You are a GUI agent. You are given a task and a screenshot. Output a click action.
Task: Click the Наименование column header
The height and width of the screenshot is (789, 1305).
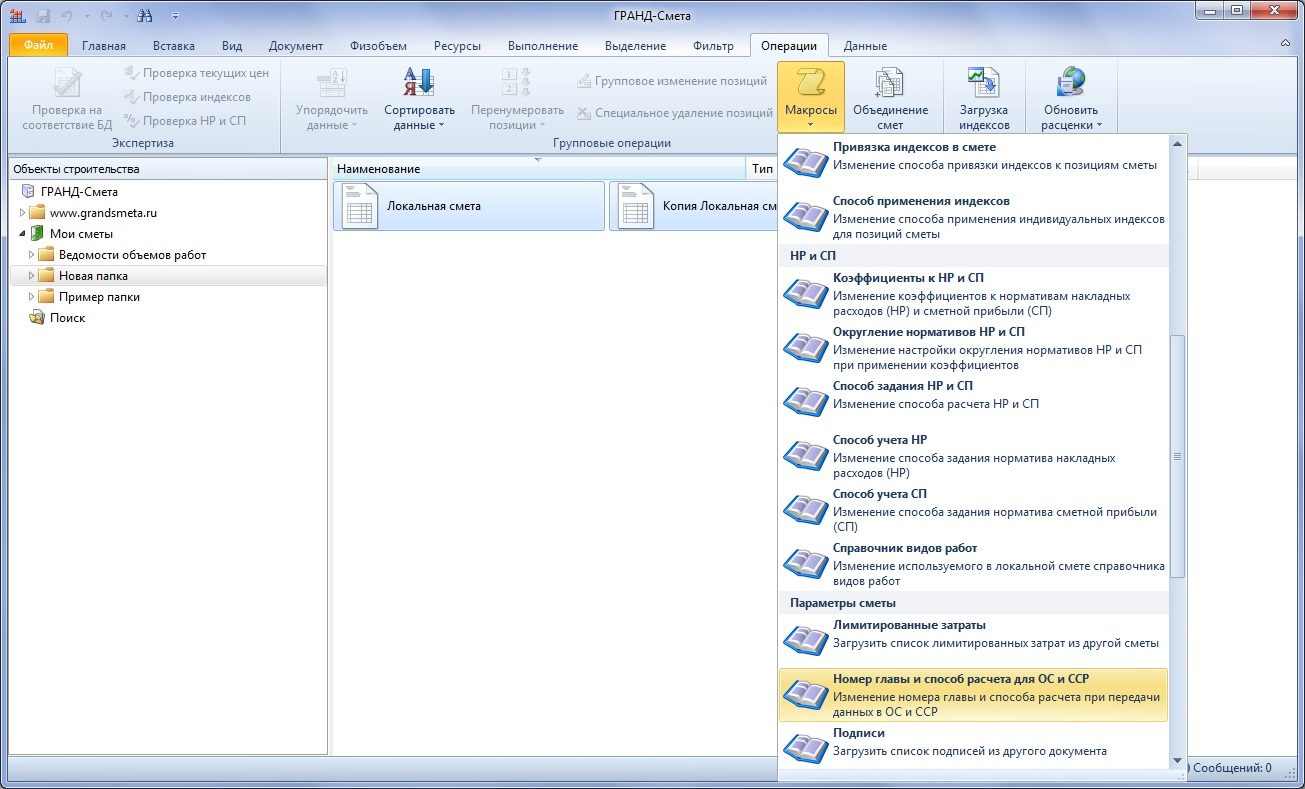point(540,169)
